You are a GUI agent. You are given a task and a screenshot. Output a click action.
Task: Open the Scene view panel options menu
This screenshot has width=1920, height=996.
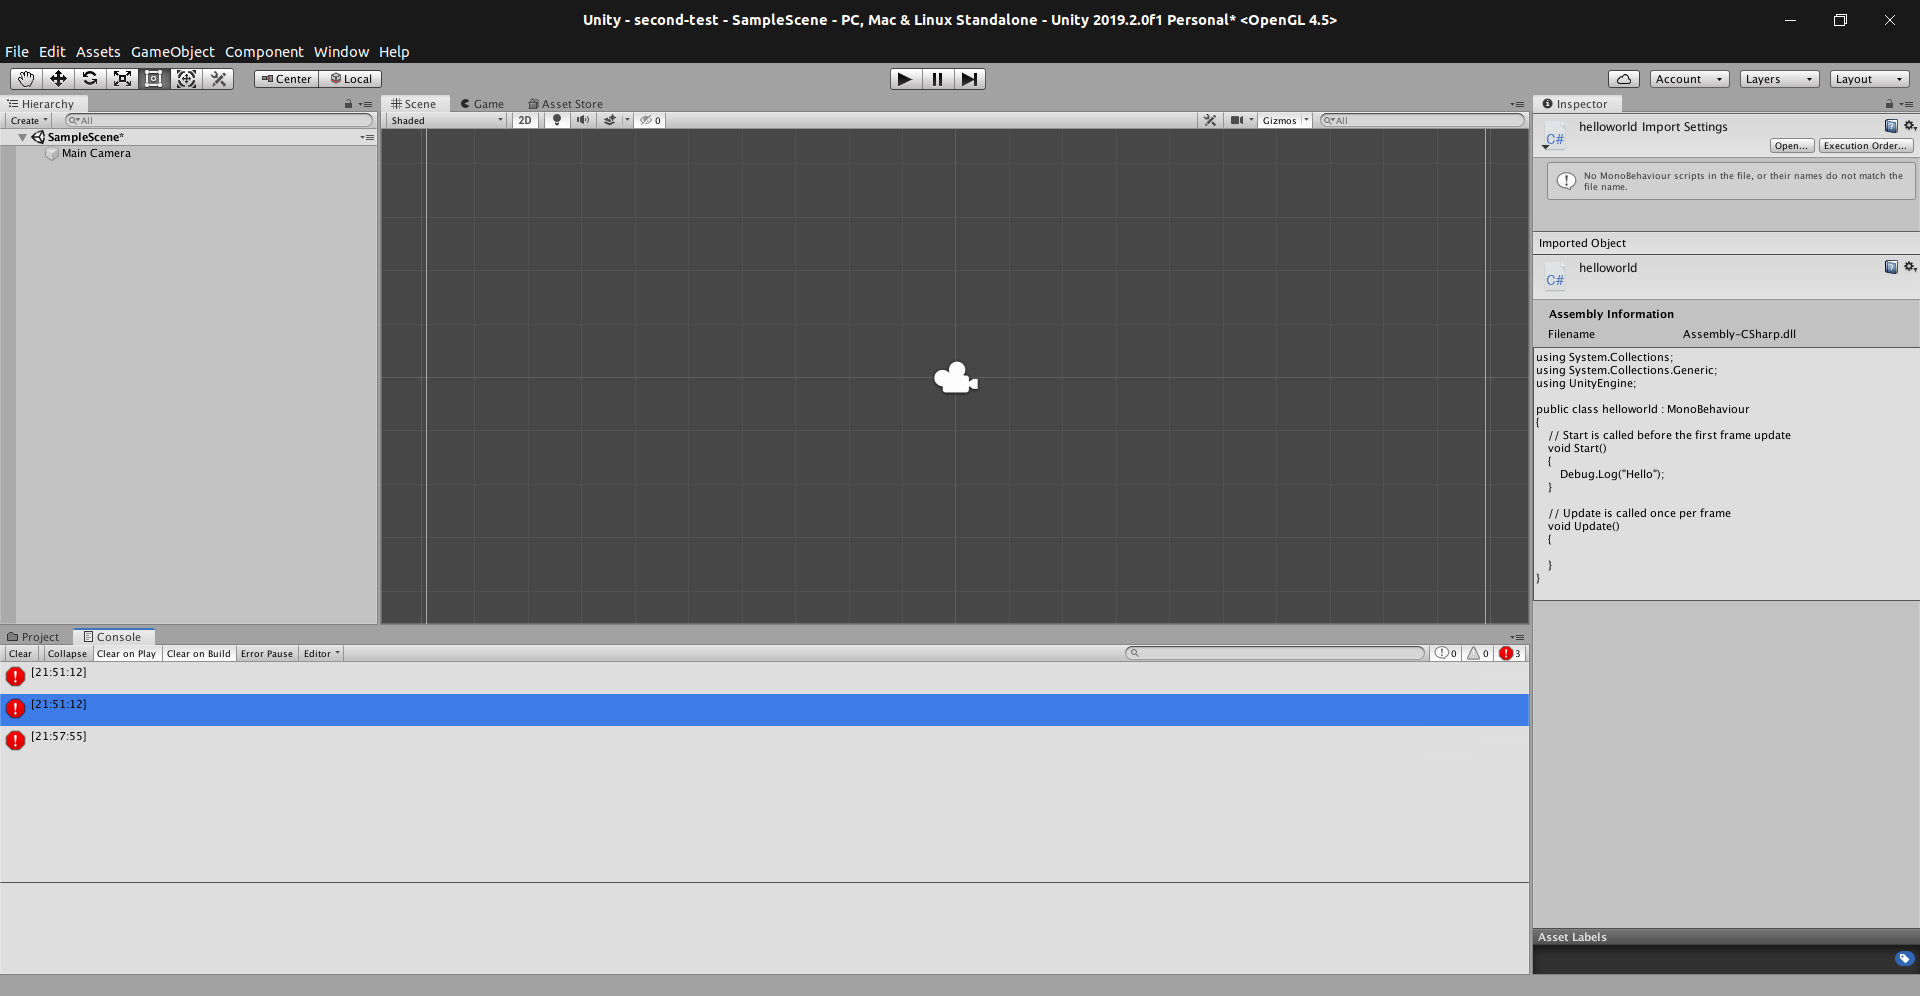click(x=1517, y=104)
